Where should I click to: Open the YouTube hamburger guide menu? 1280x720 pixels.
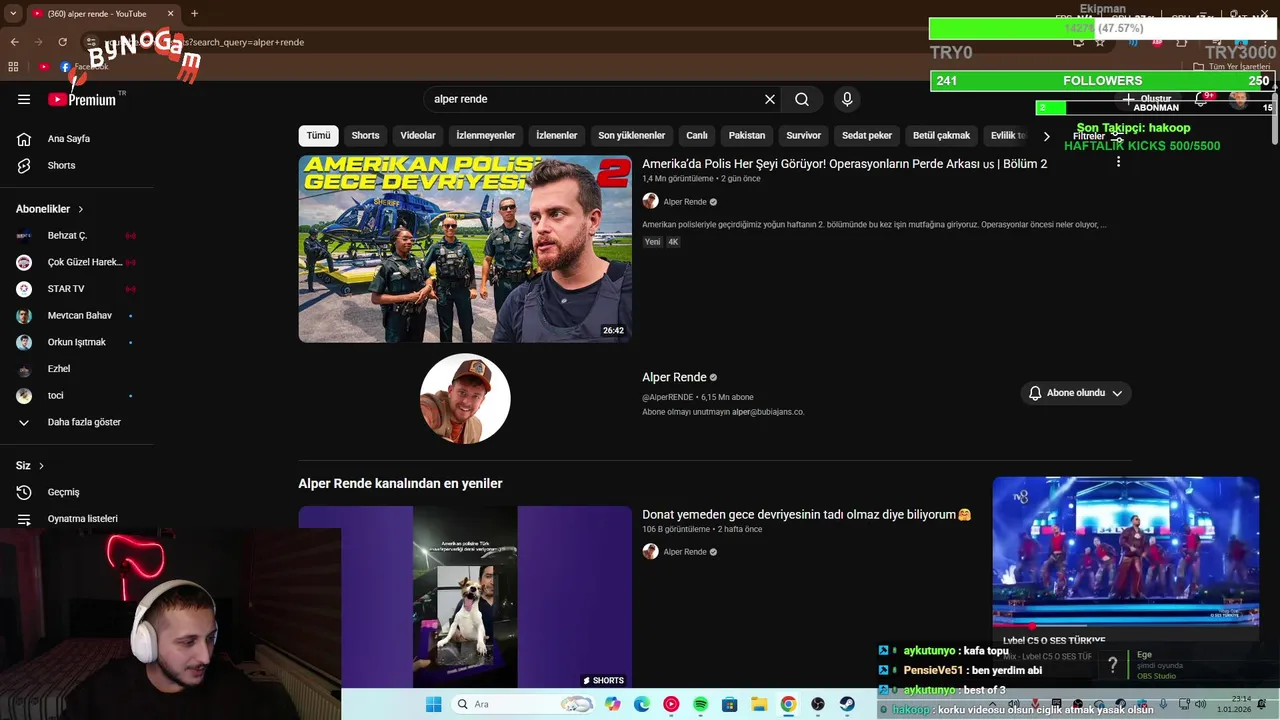pos(24,99)
